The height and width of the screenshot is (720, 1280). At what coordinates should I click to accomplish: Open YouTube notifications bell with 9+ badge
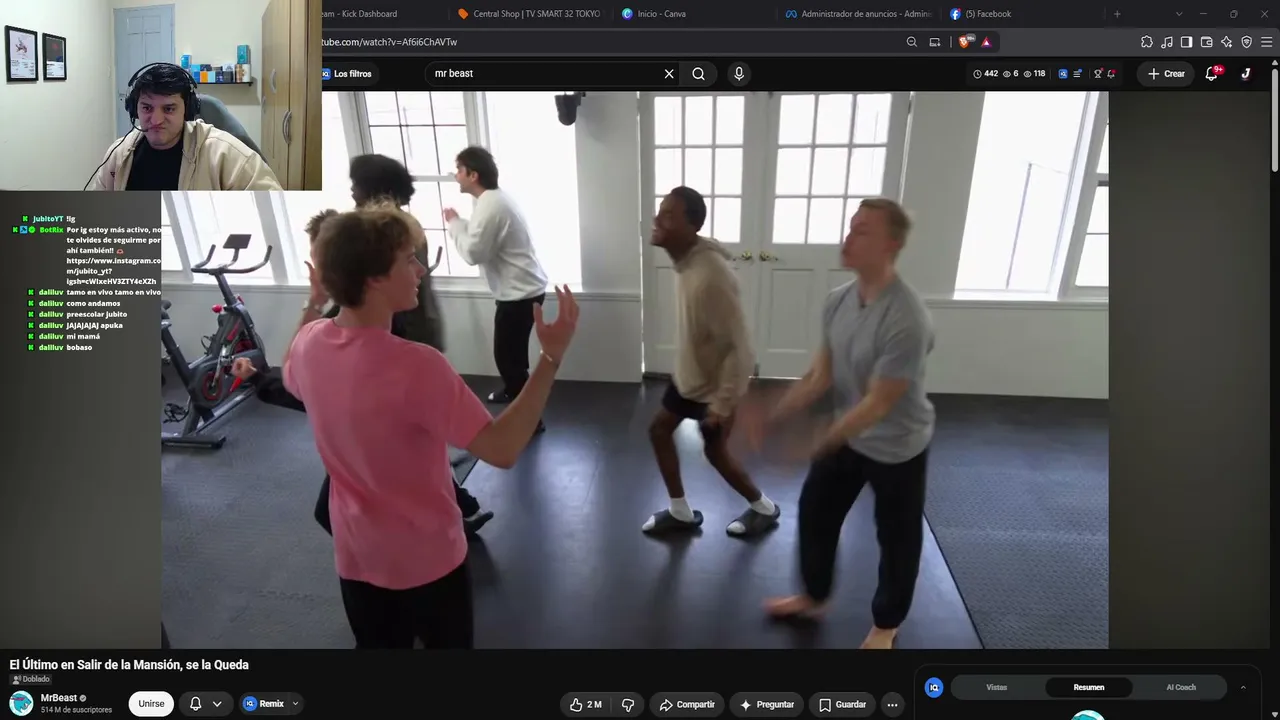point(1212,73)
